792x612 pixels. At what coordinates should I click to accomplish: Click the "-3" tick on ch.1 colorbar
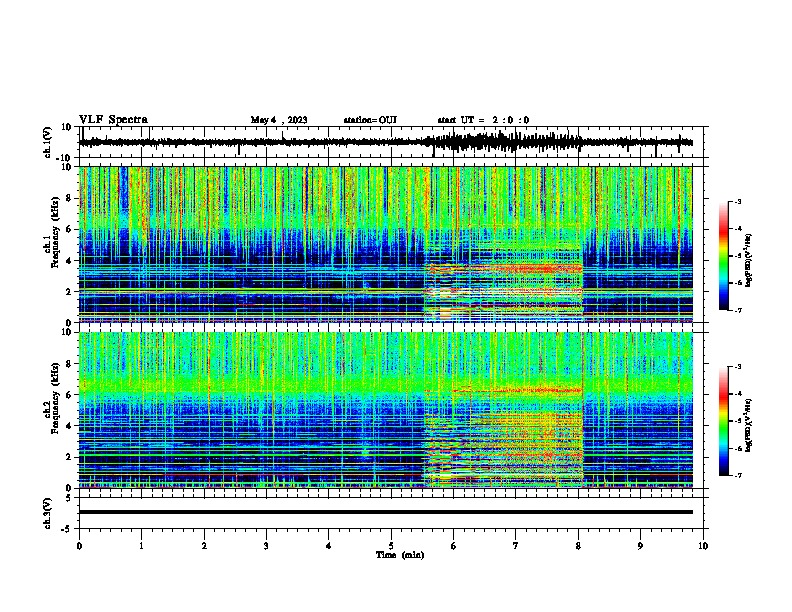tap(738, 202)
